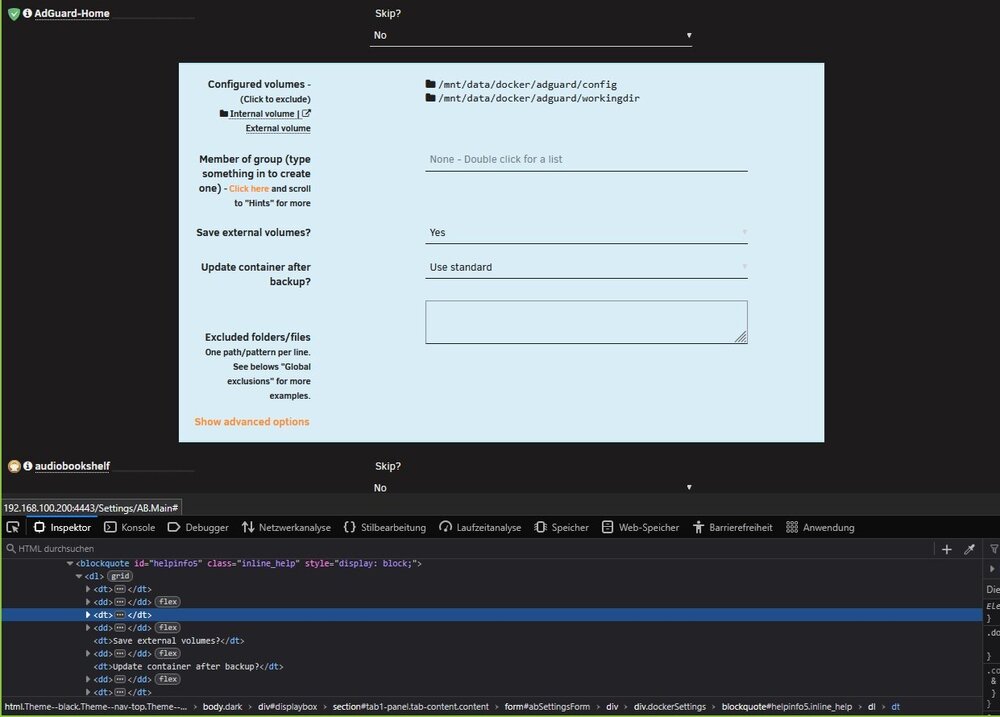Select div#displaybox in the breadcrumb bar

click(288, 707)
